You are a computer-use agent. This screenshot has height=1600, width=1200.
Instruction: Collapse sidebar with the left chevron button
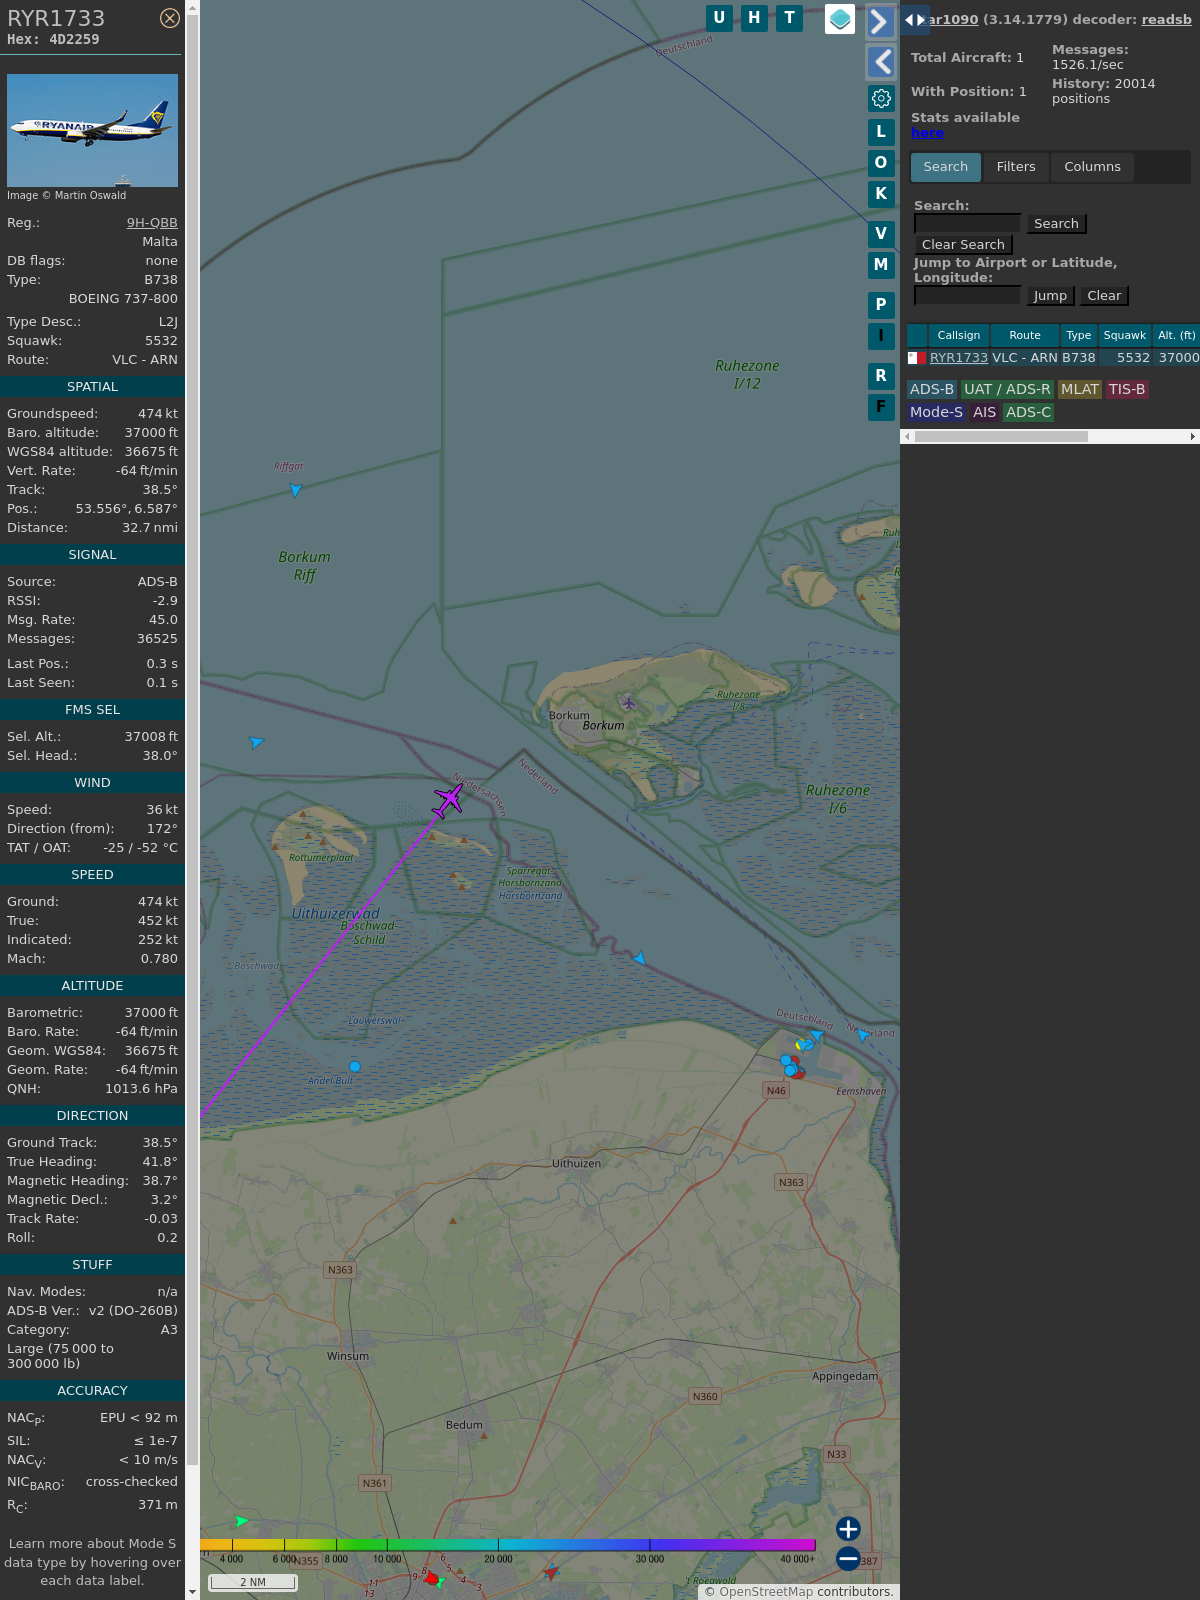pyautogui.click(x=880, y=62)
